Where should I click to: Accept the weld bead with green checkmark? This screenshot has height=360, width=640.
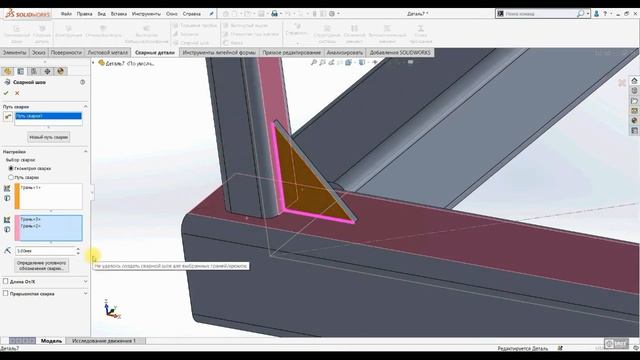coord(6,93)
